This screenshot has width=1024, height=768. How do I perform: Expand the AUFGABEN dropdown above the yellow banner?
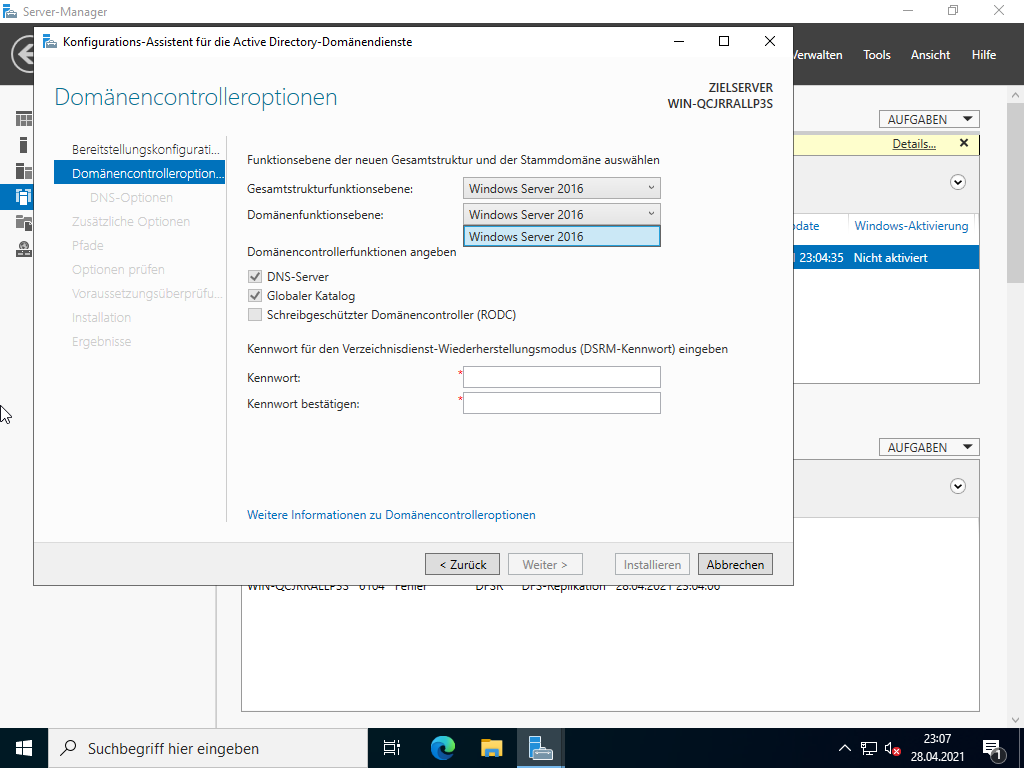point(928,119)
